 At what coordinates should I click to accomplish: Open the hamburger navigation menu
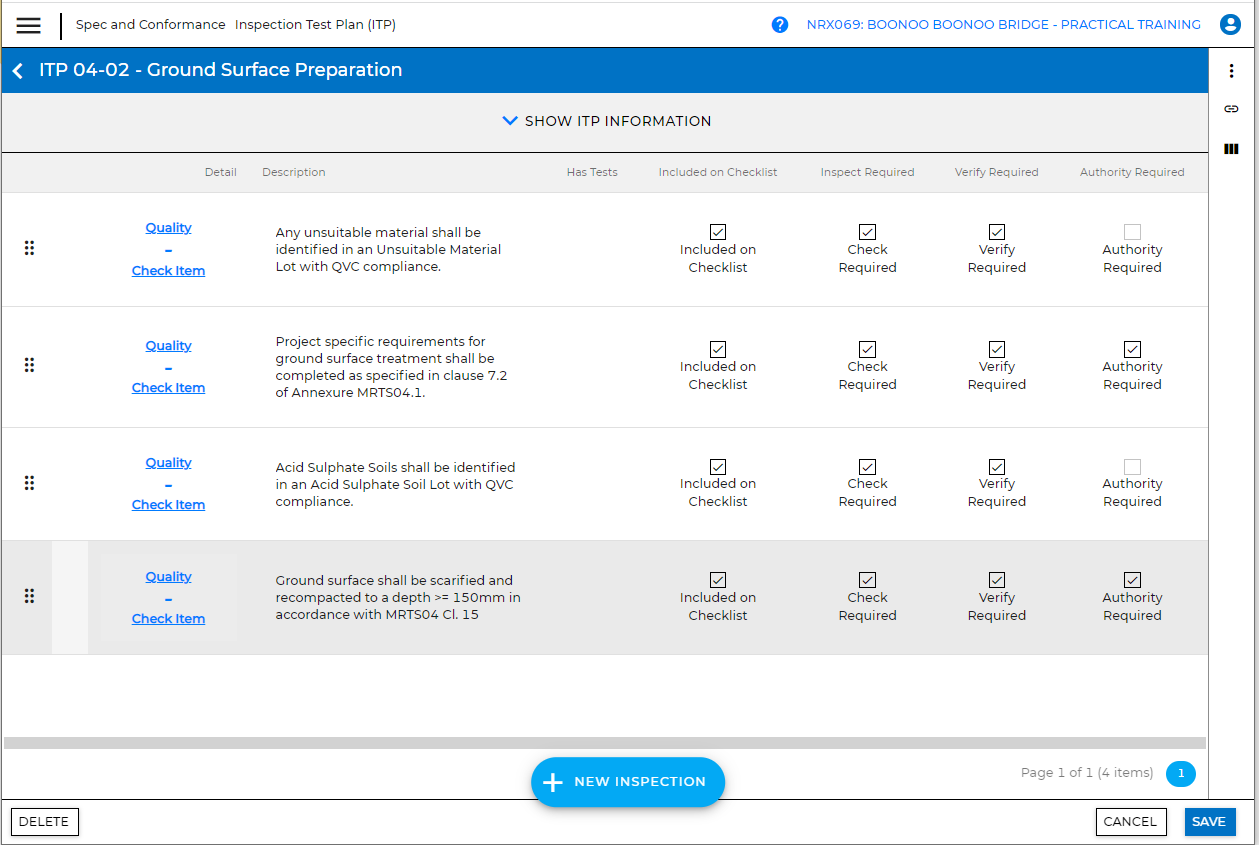click(28, 25)
